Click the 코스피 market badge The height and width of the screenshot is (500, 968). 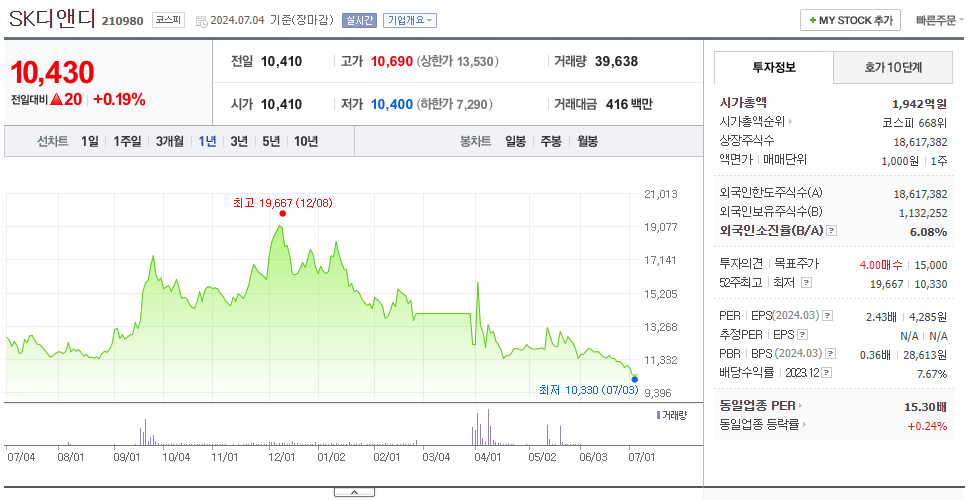click(169, 20)
